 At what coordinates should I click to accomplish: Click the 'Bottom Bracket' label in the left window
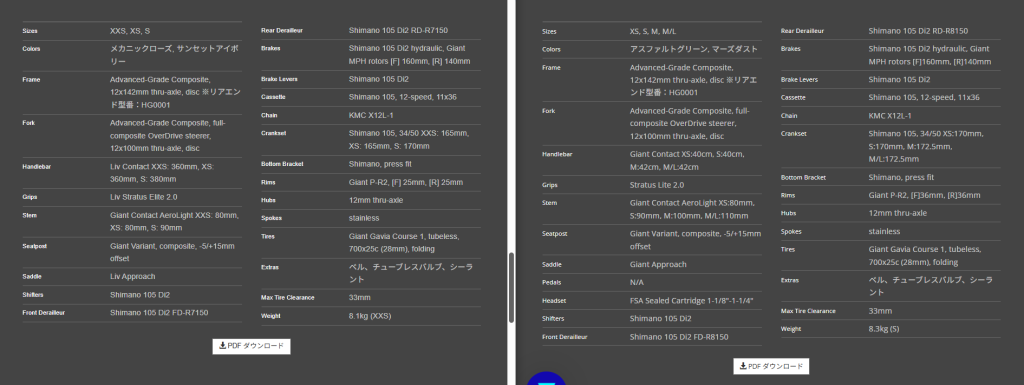click(x=281, y=164)
